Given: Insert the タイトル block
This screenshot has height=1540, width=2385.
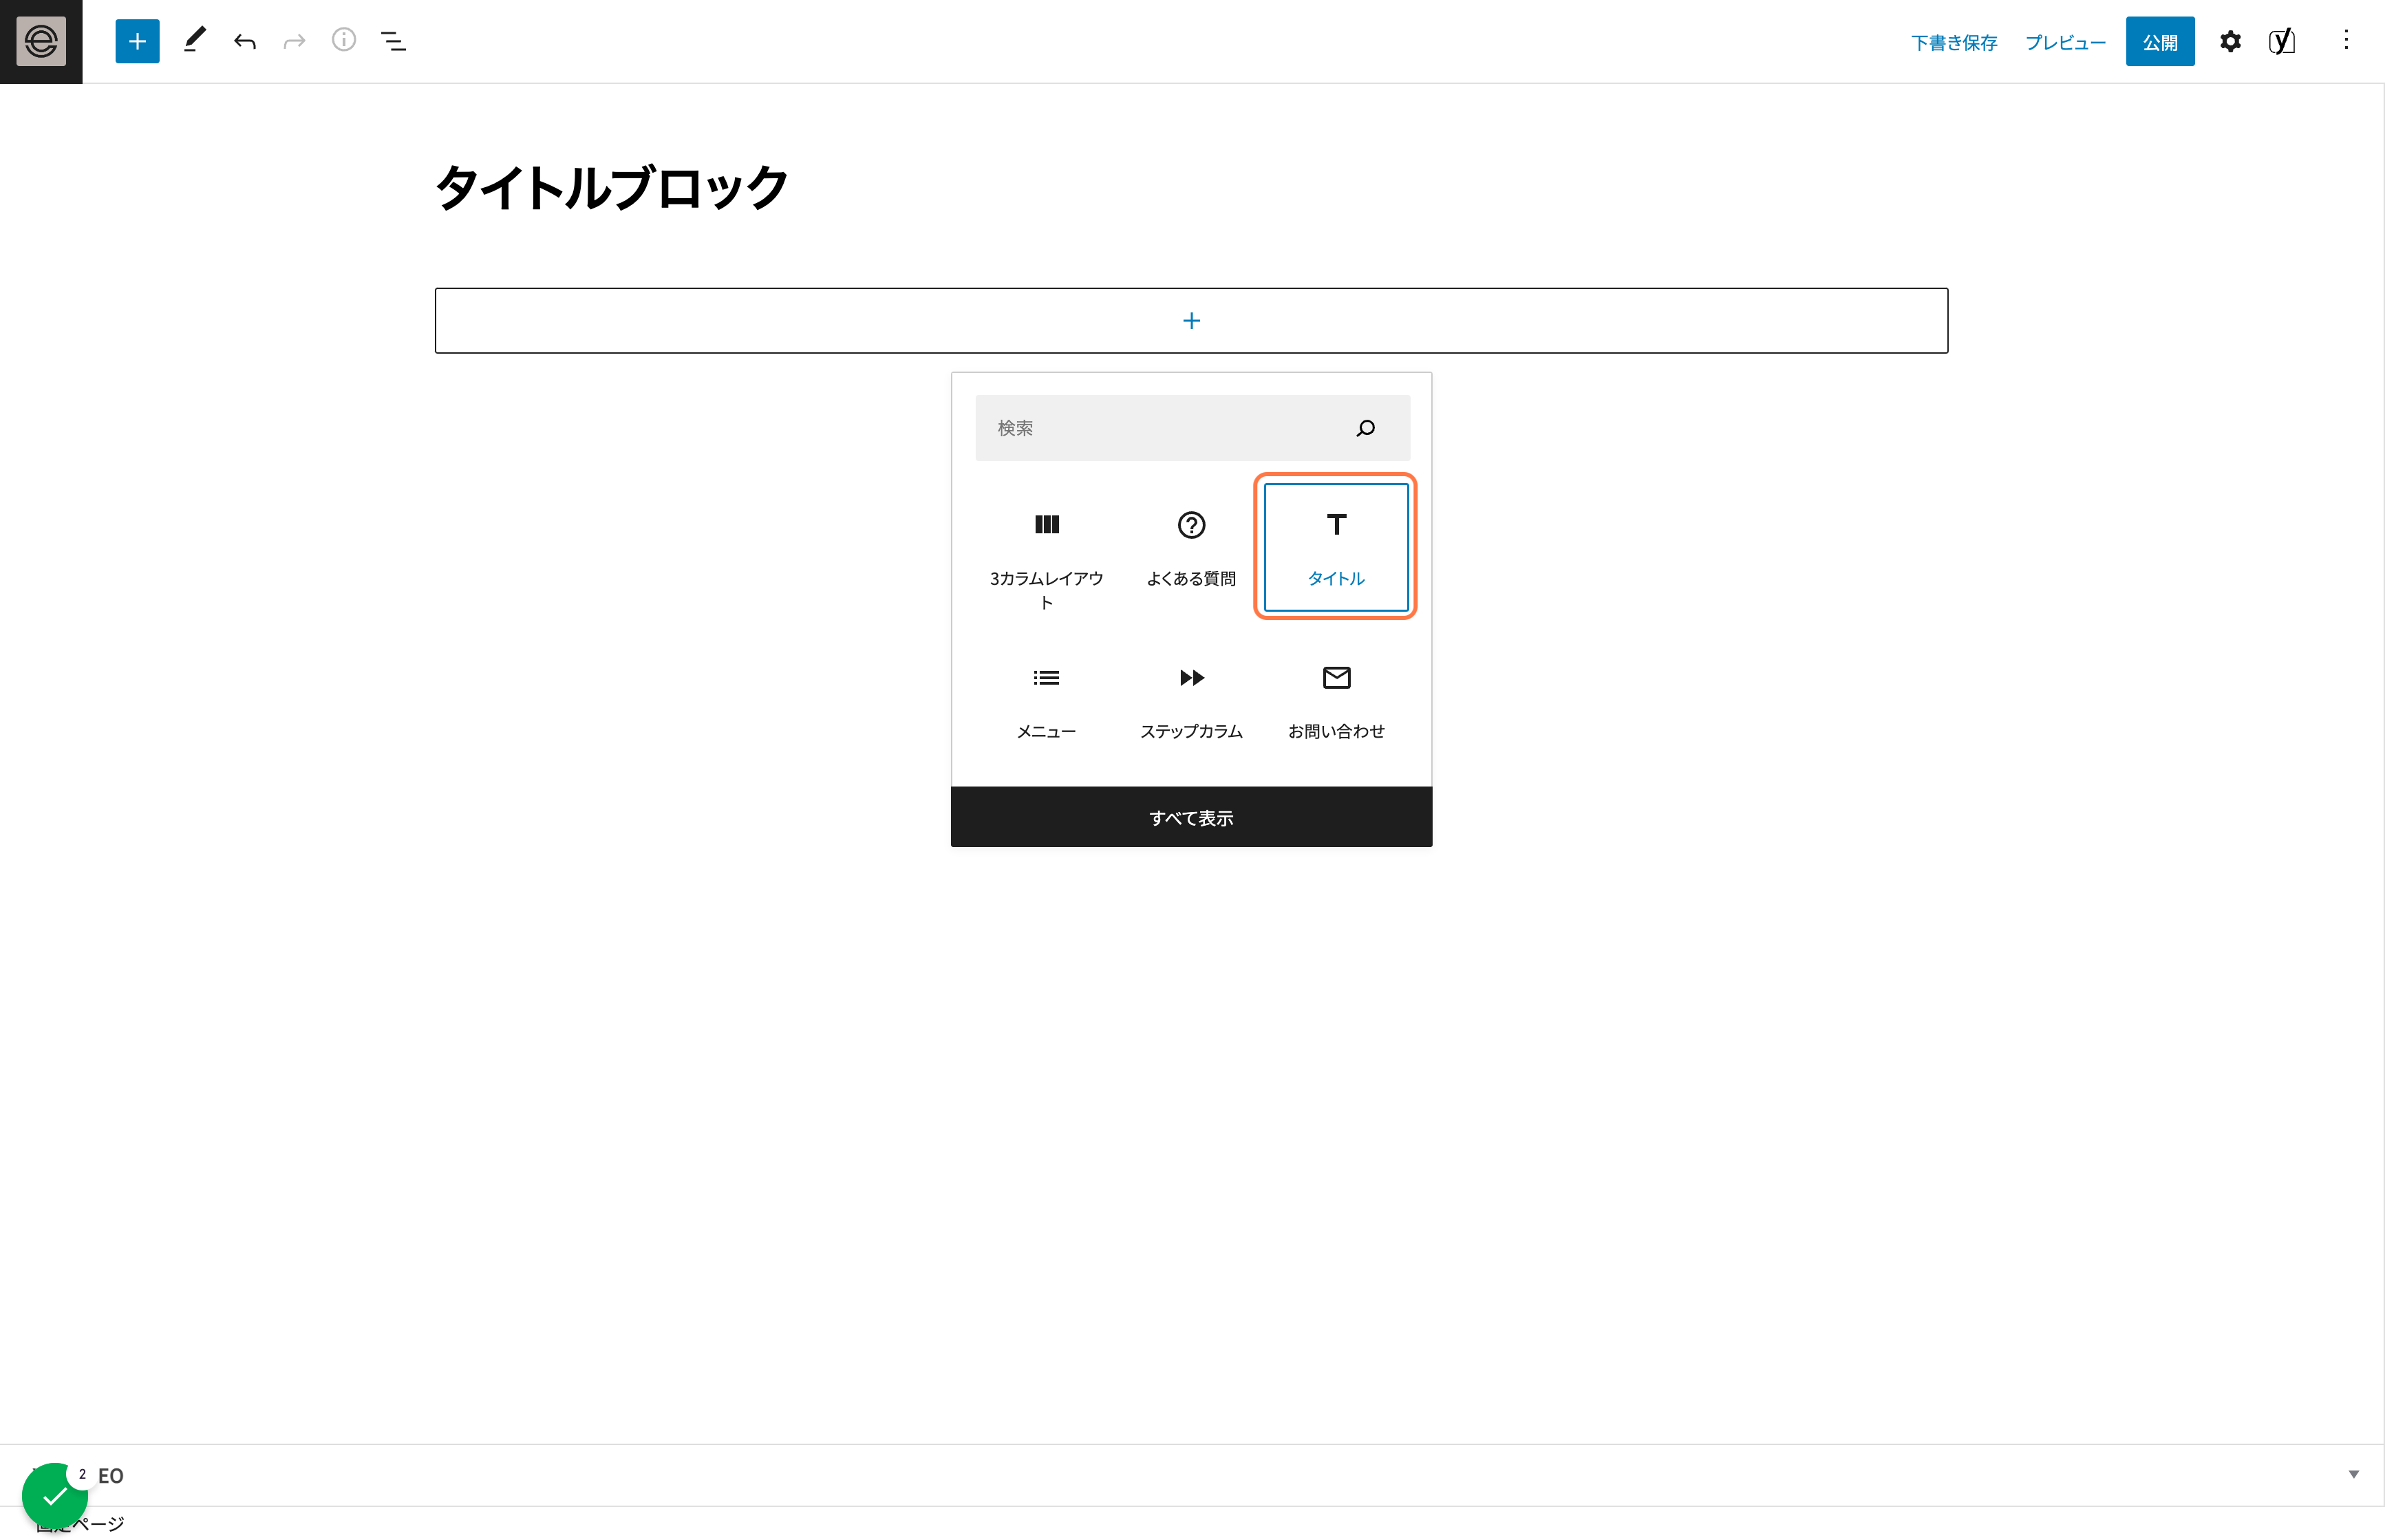Looking at the screenshot, I should (1336, 547).
